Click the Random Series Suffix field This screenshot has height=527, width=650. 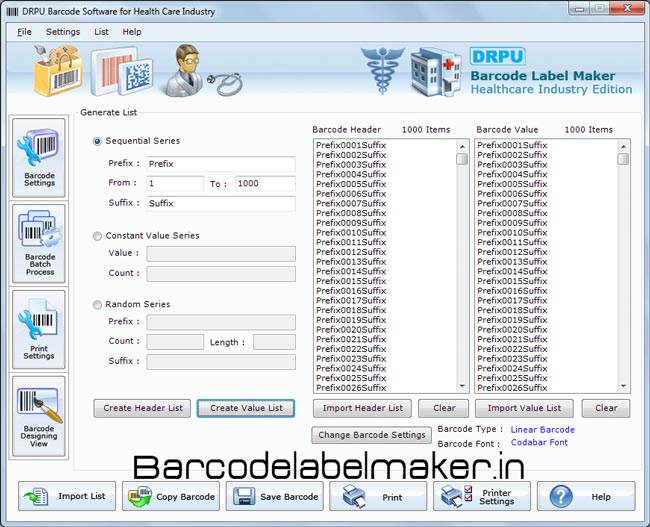[x=221, y=362]
